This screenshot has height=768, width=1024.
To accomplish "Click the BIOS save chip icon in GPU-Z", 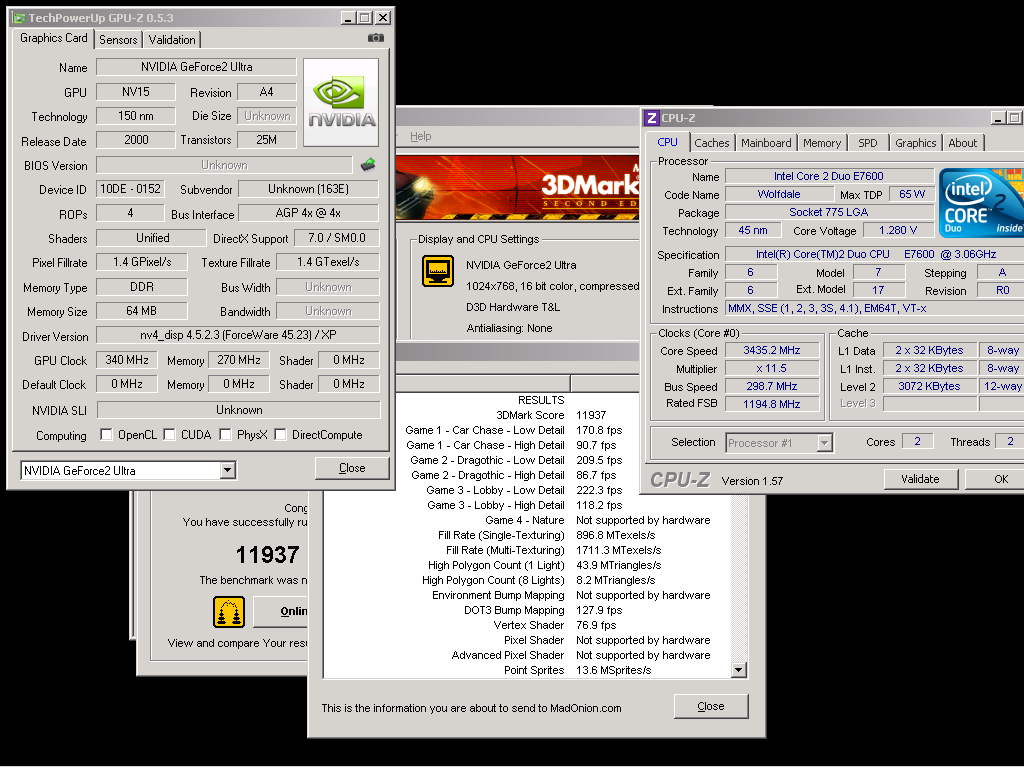I will (368, 165).
